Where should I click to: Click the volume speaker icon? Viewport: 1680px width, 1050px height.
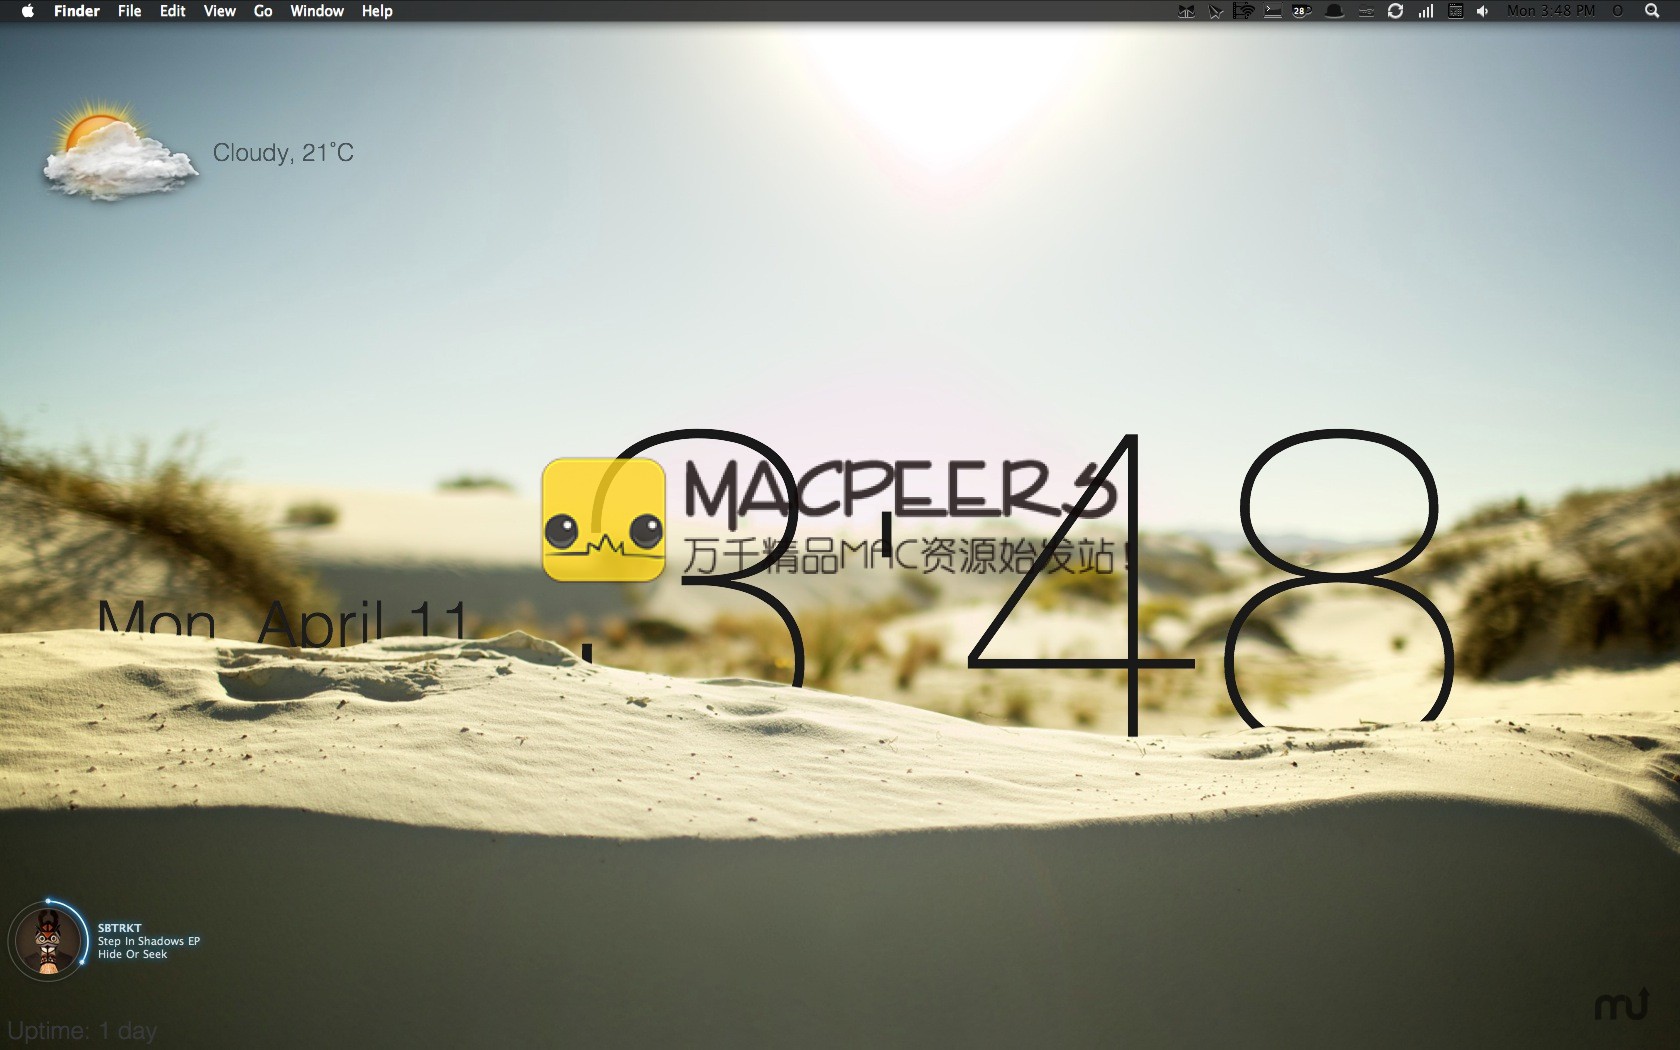1483,11
